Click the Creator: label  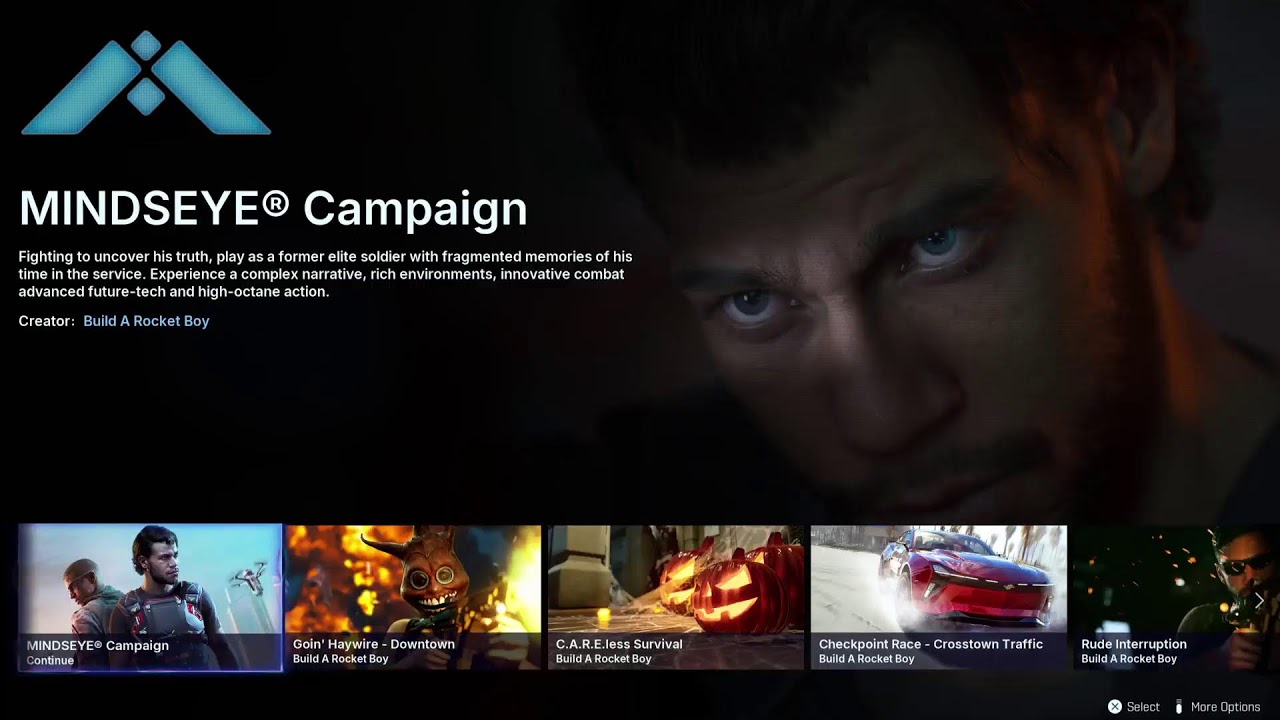46,321
